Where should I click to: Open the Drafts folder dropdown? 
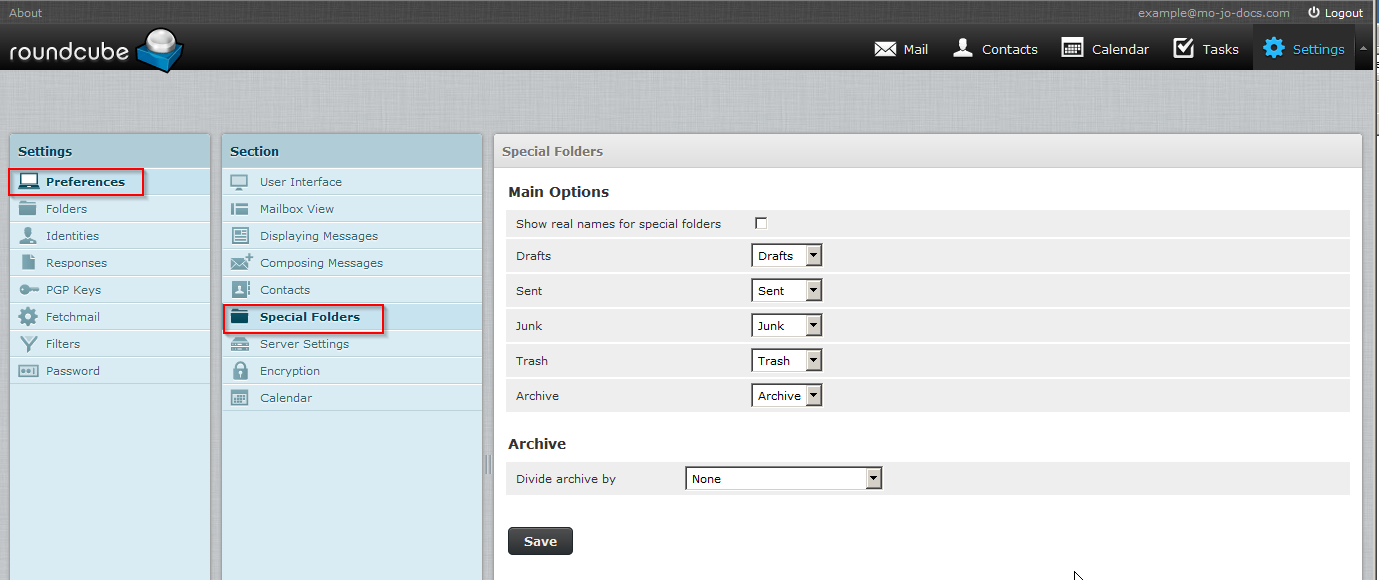pos(786,256)
